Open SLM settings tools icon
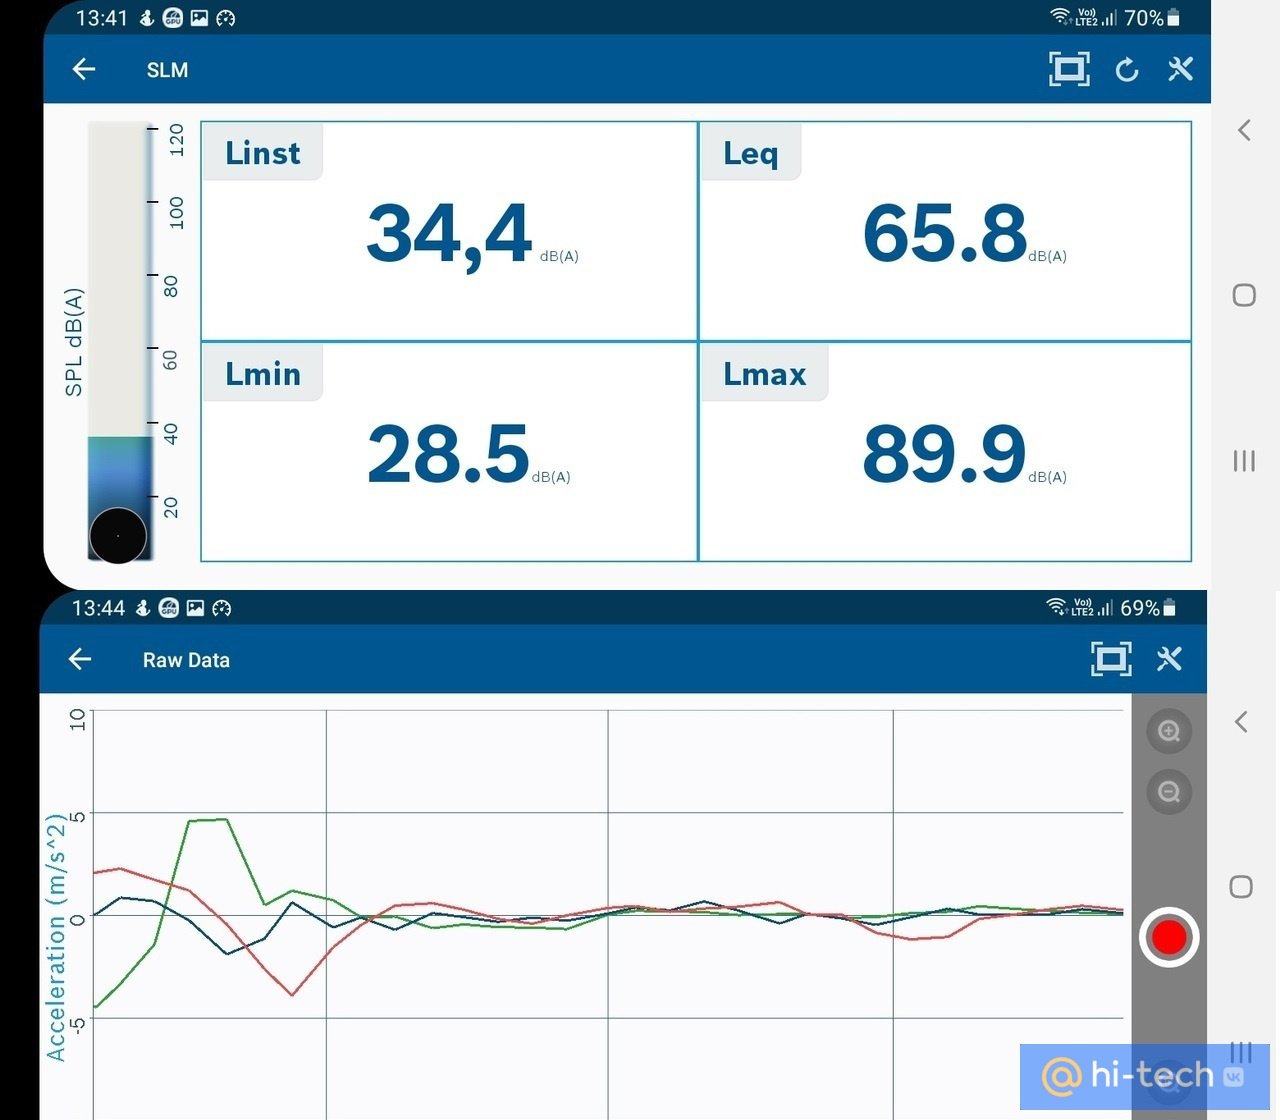 coord(1181,69)
